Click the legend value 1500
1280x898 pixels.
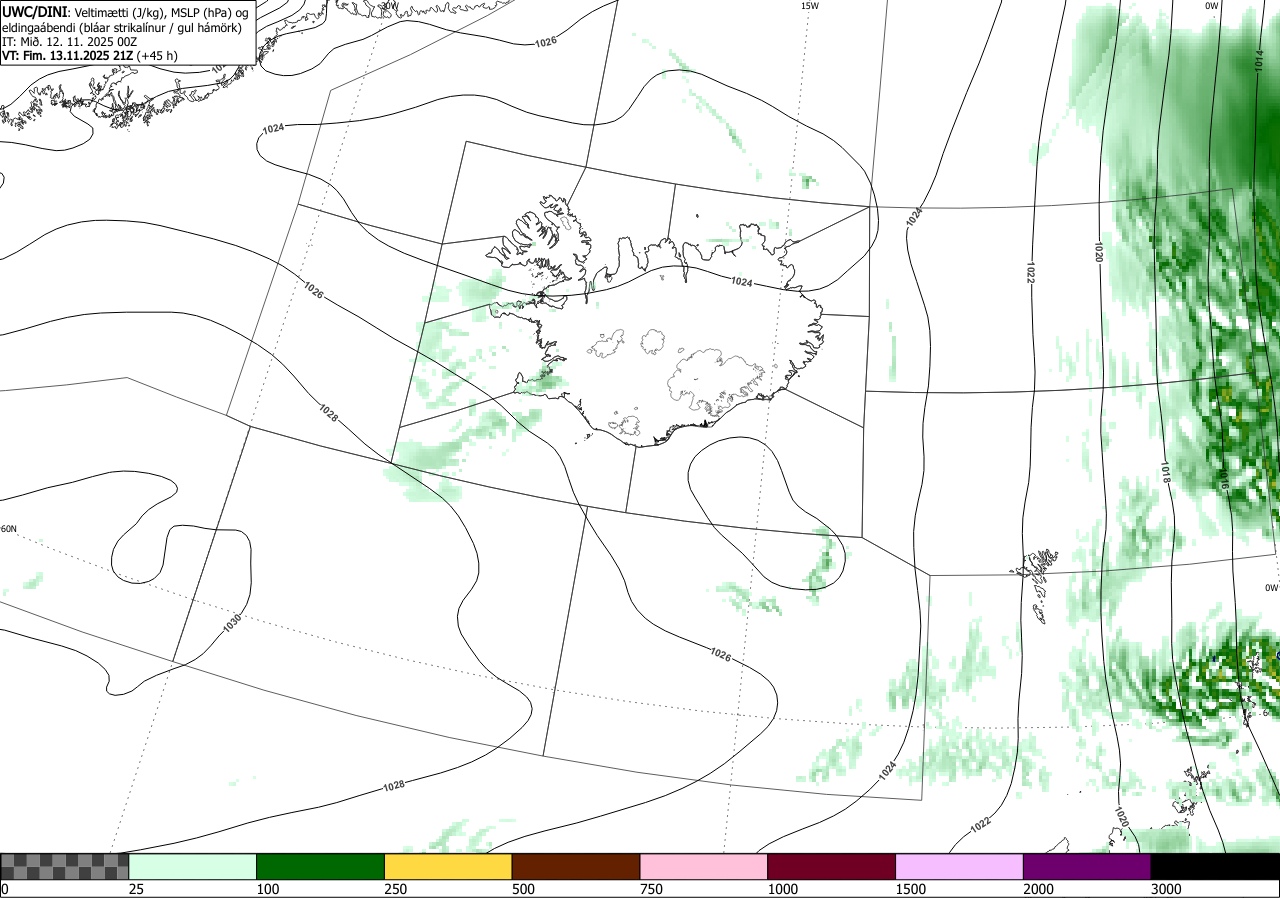[x=911, y=889]
